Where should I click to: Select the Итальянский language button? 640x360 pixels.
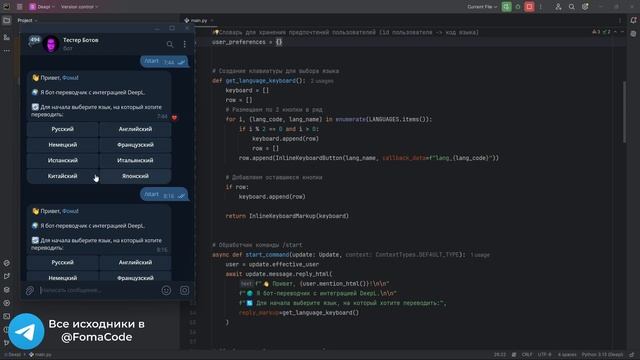pos(135,160)
